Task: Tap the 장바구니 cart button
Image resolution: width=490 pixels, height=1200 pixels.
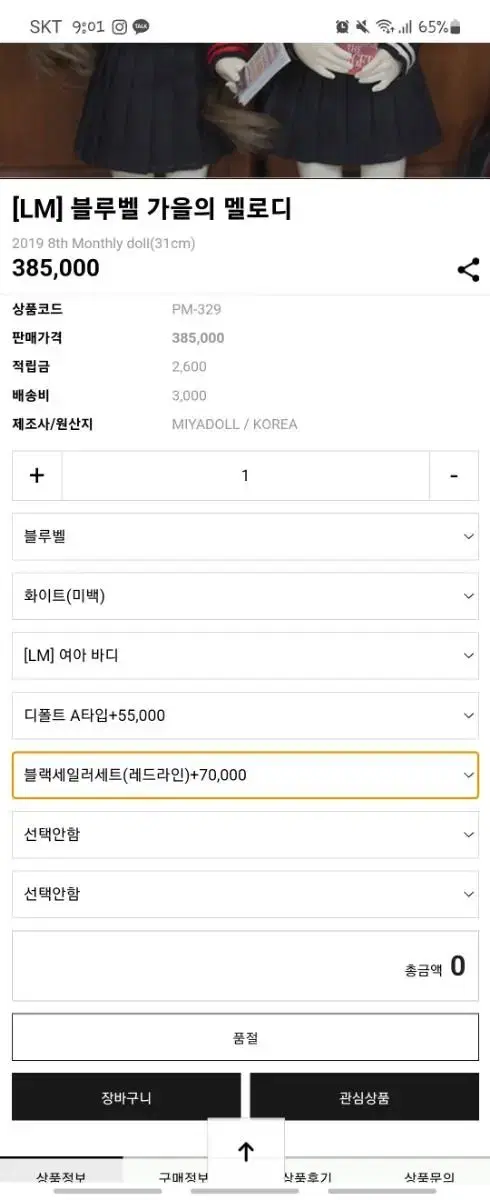Action: pos(126,1097)
